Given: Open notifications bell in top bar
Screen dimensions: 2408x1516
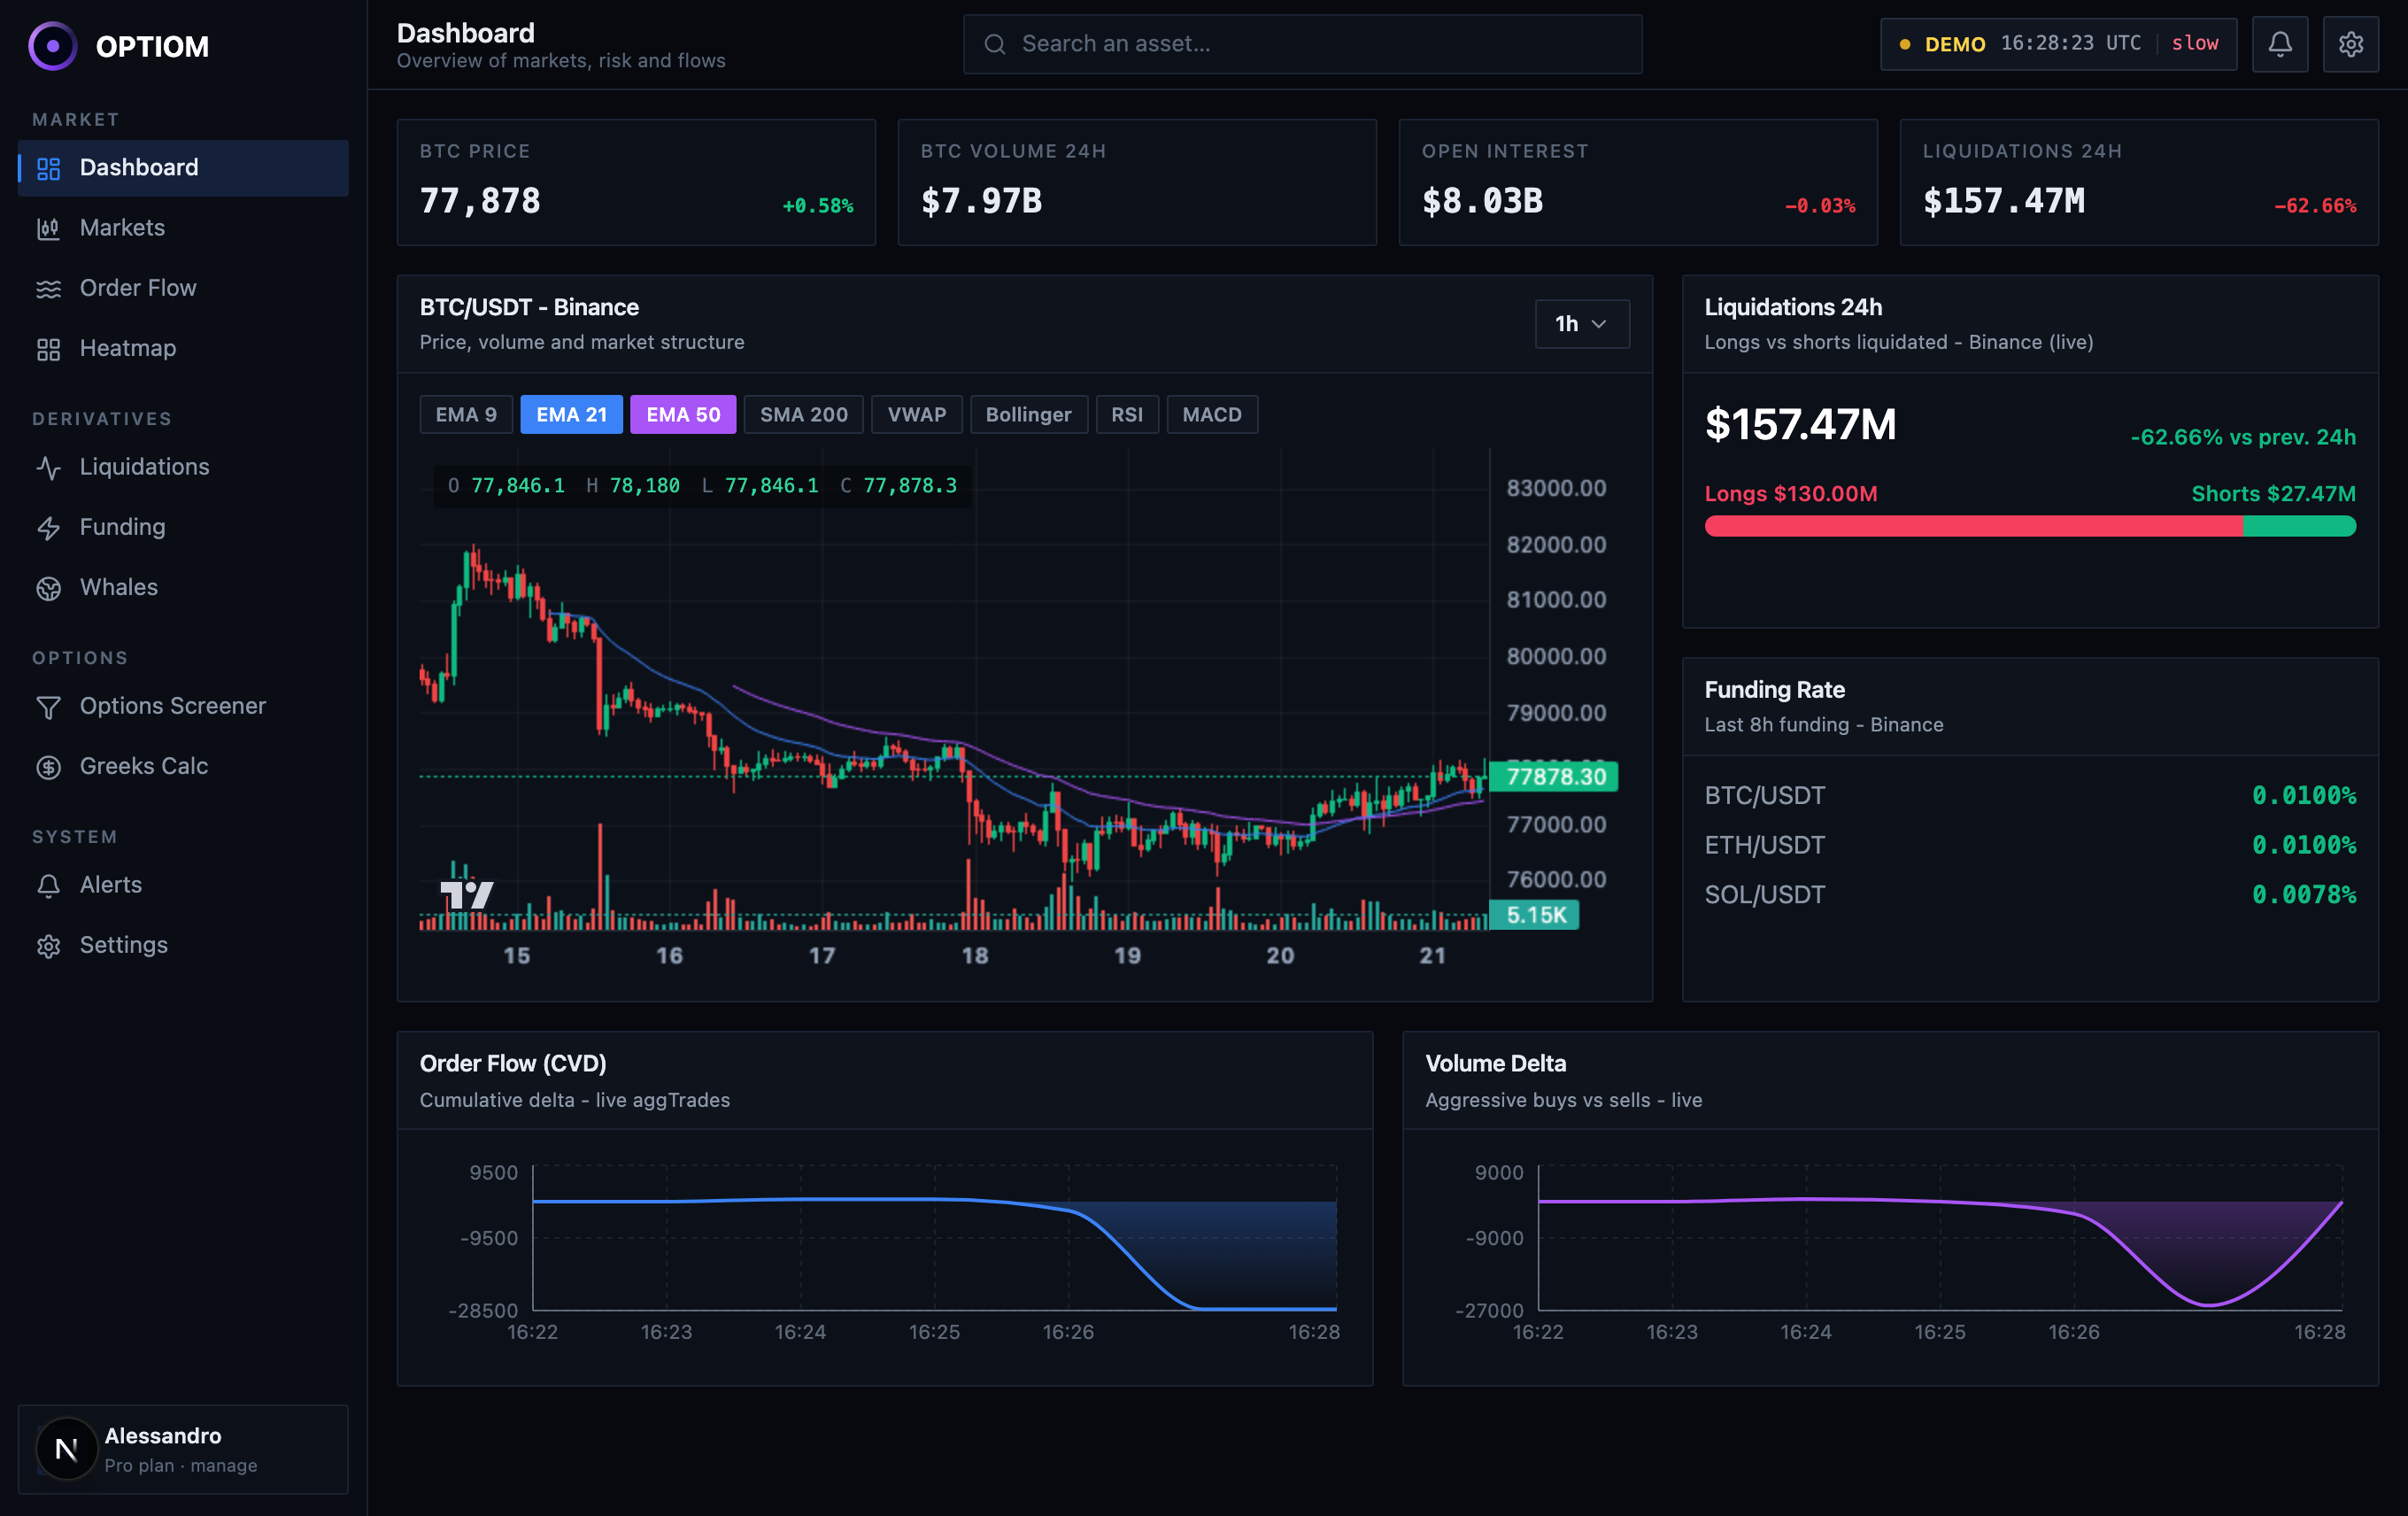Looking at the screenshot, I should [2280, 44].
